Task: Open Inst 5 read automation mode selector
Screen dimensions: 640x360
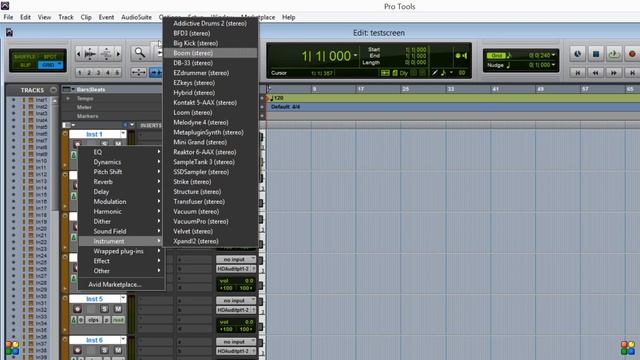Action: [x=118, y=320]
